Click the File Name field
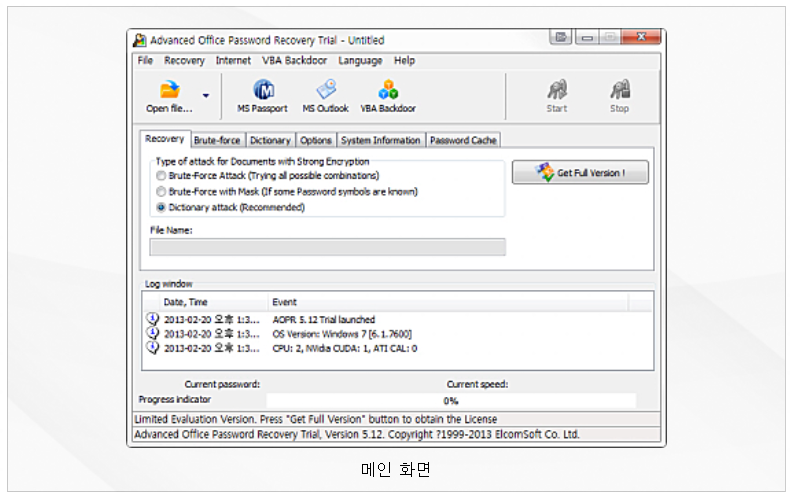The width and height of the screenshot is (790, 495). [327, 247]
